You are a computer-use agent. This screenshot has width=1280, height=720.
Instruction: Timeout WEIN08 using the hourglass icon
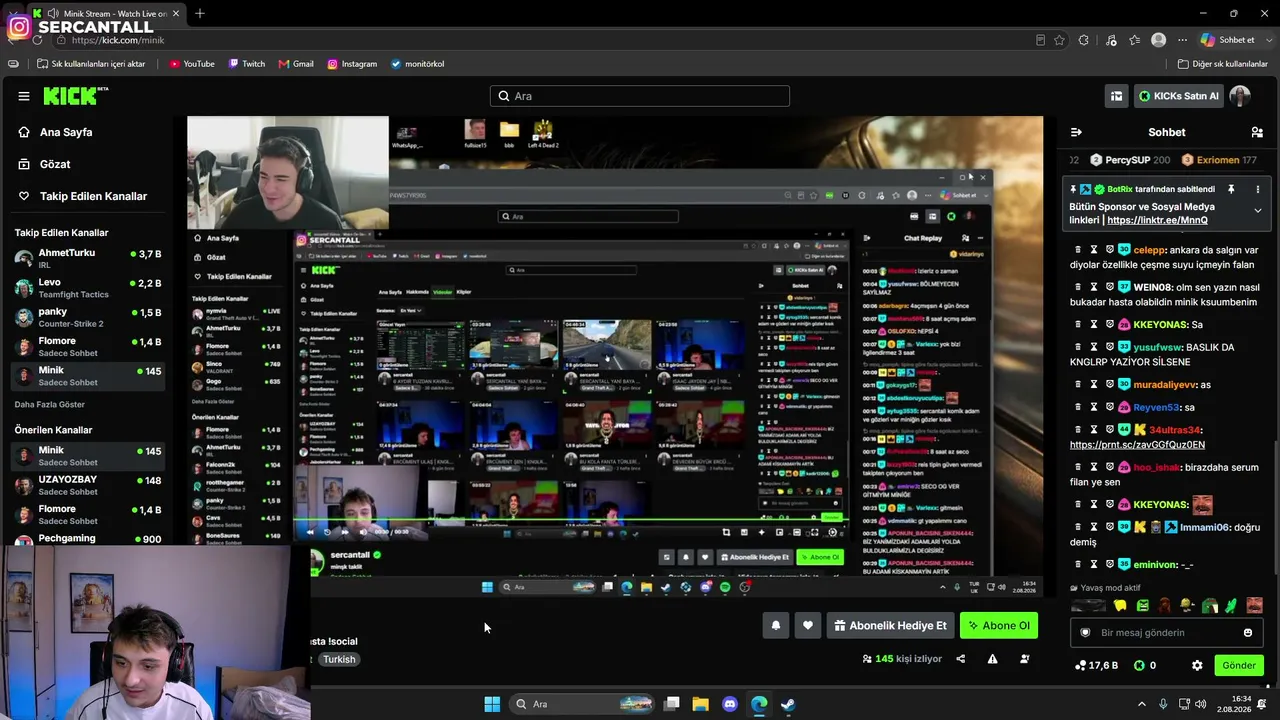pyautogui.click(x=1094, y=287)
